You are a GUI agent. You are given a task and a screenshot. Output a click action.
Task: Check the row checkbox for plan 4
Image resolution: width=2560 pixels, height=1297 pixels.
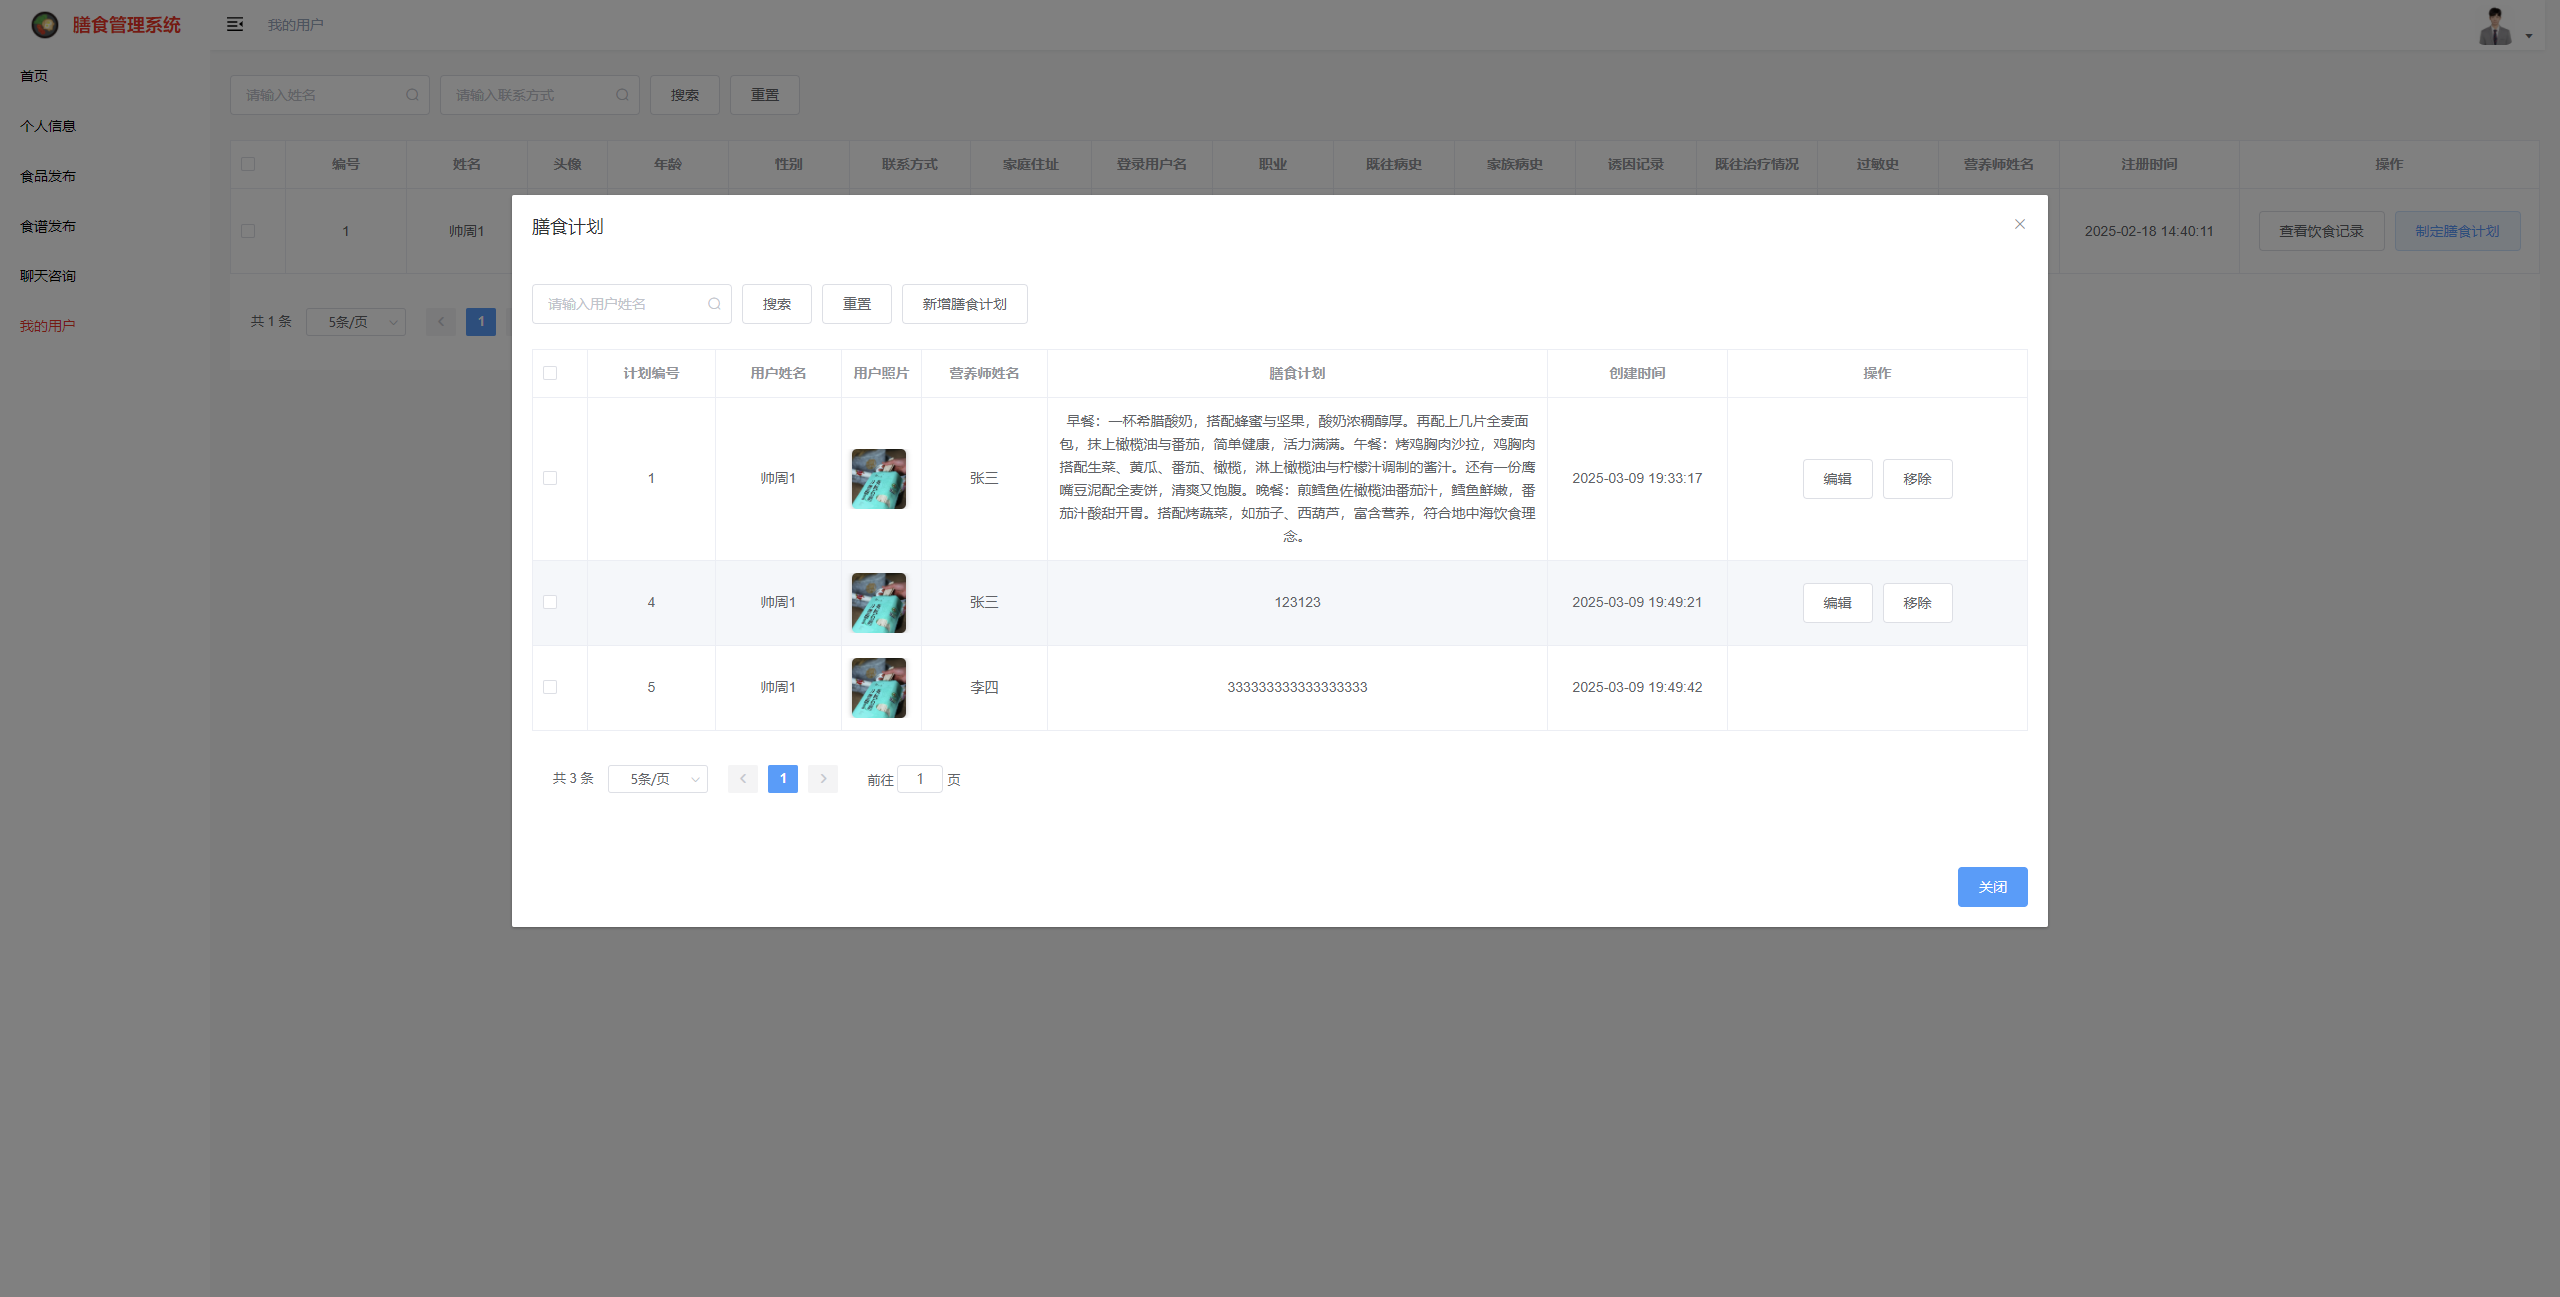(550, 602)
